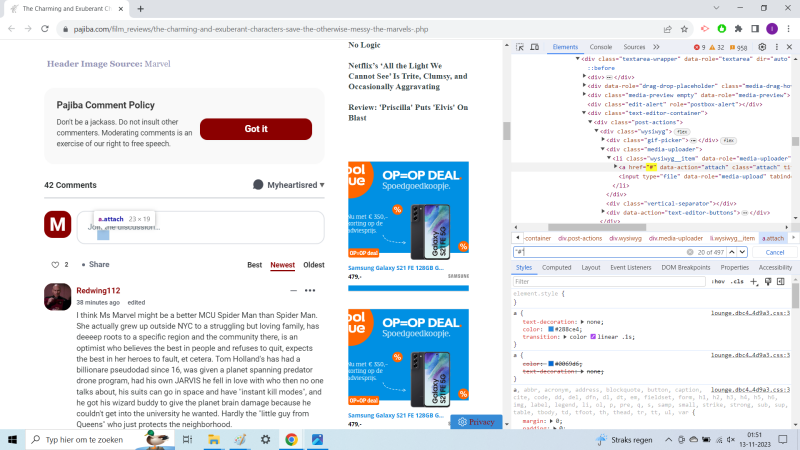Screen dimensions: 800x450
Task: Switch to the Console tab
Action: coord(601,47)
